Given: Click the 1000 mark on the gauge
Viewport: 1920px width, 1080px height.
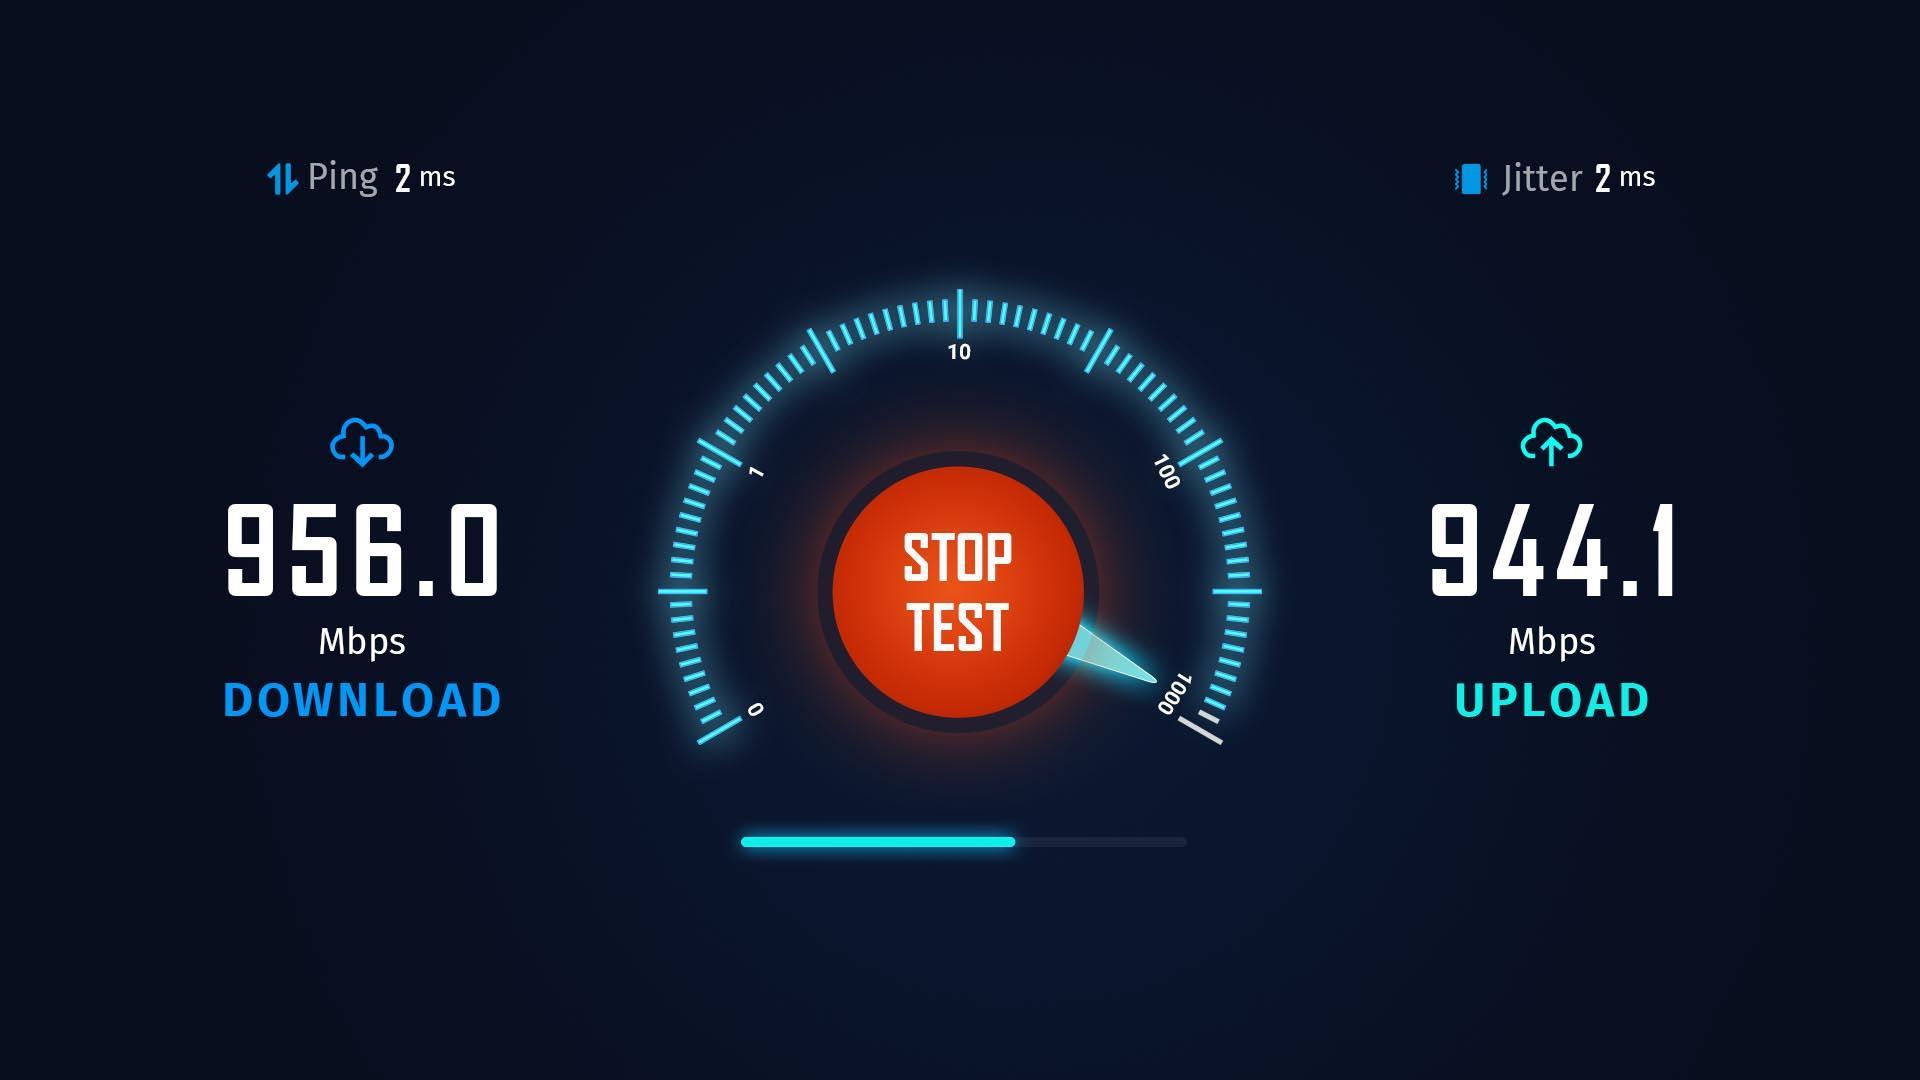Looking at the screenshot, I should tap(1175, 694).
